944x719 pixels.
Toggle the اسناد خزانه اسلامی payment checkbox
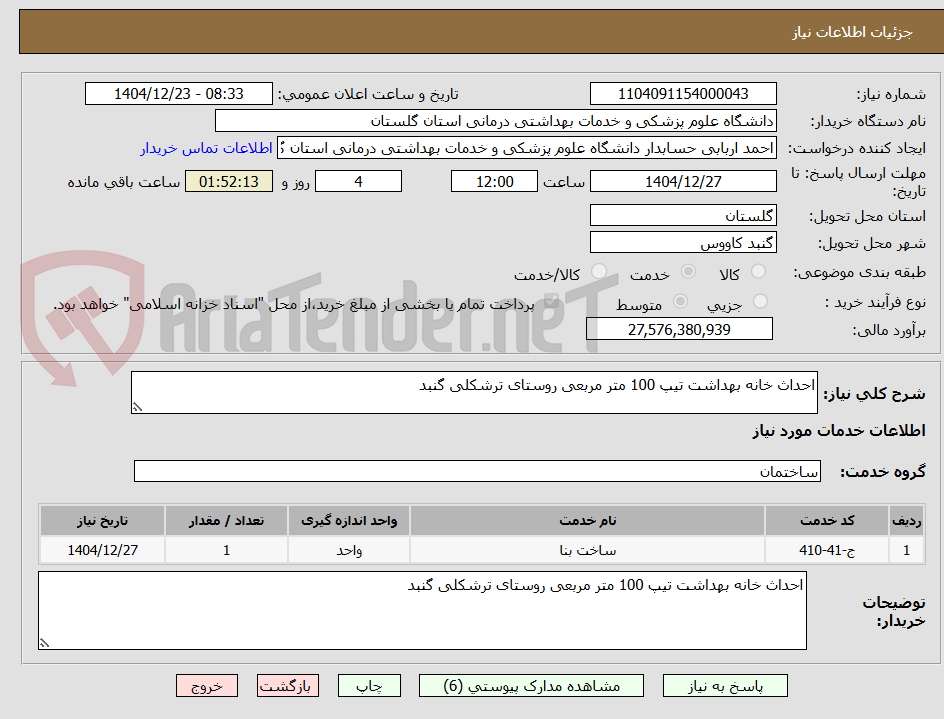tap(550, 303)
